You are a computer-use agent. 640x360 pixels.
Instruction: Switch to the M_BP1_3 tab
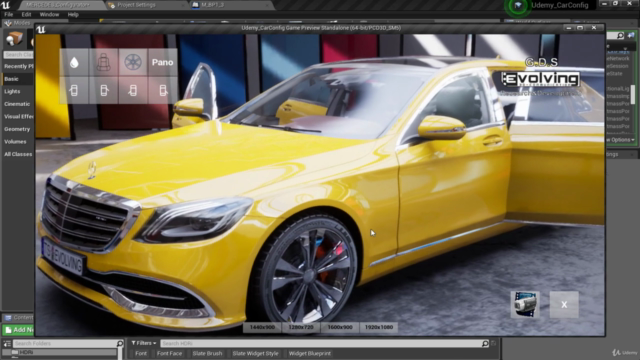213,5
